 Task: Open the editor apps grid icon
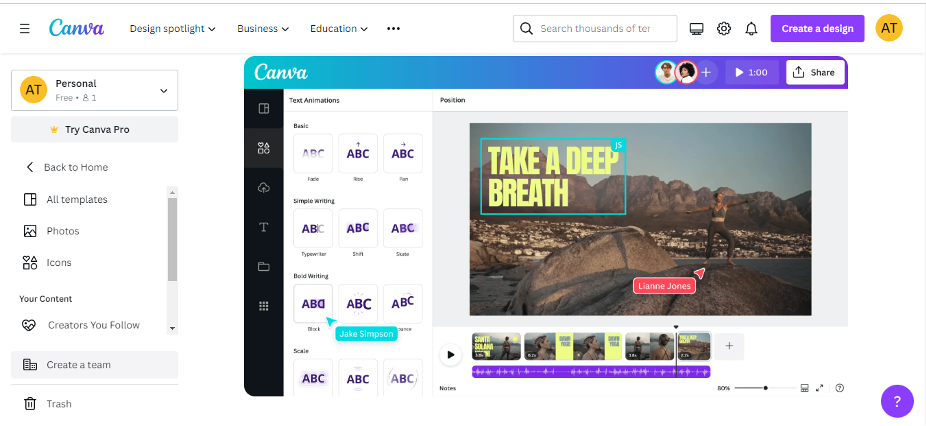[x=264, y=305]
